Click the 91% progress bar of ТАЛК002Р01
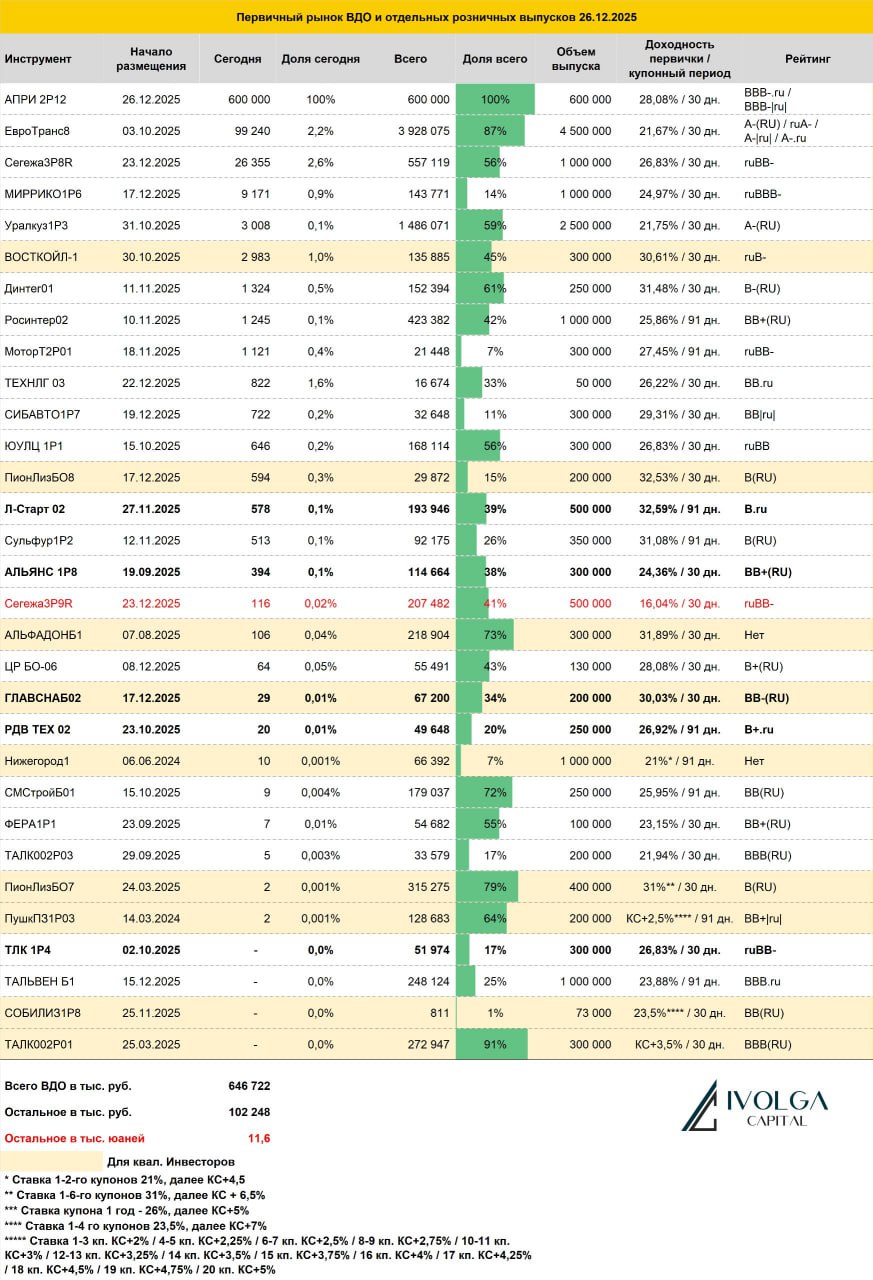Screen dimensions: 873x1280 [491, 1044]
